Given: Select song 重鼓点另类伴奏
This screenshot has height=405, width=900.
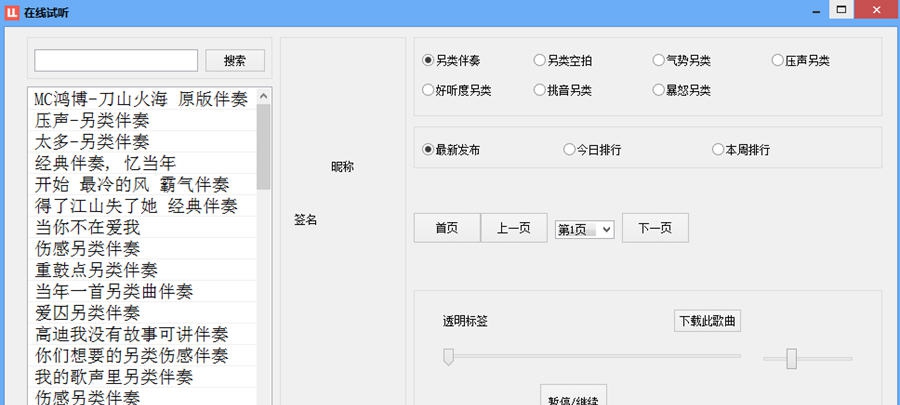Looking at the screenshot, I should pos(141,270).
